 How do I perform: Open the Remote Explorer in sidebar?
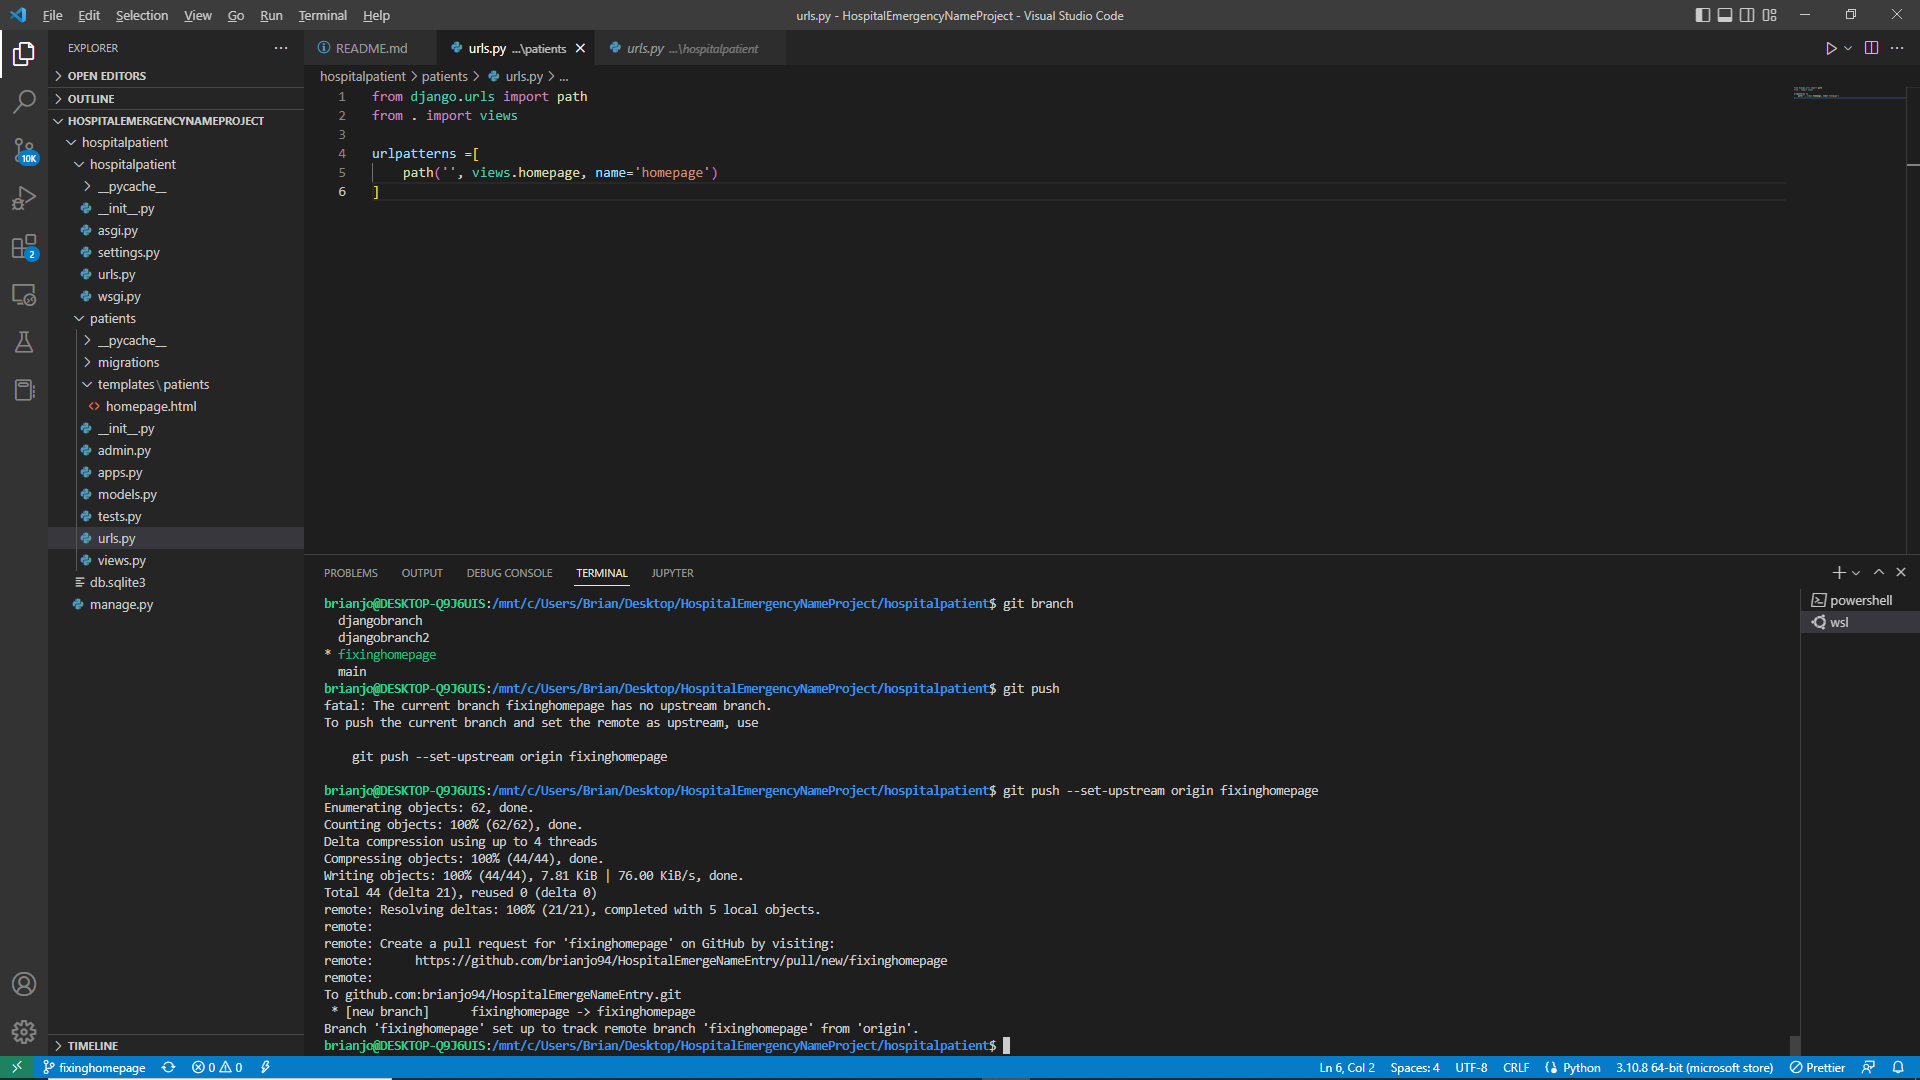(x=24, y=295)
